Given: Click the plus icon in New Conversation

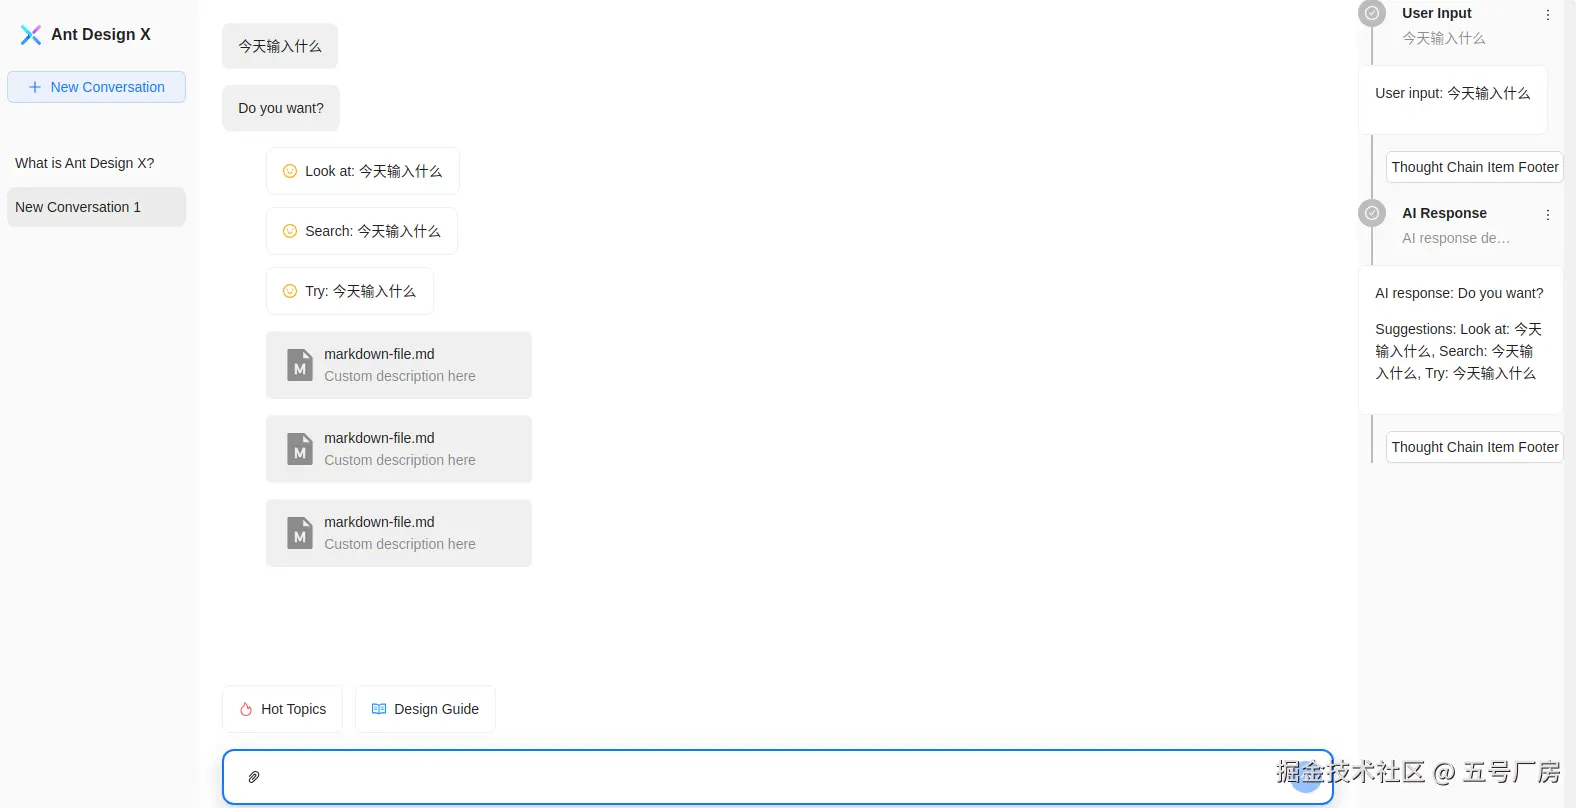Looking at the screenshot, I should pyautogui.click(x=35, y=87).
